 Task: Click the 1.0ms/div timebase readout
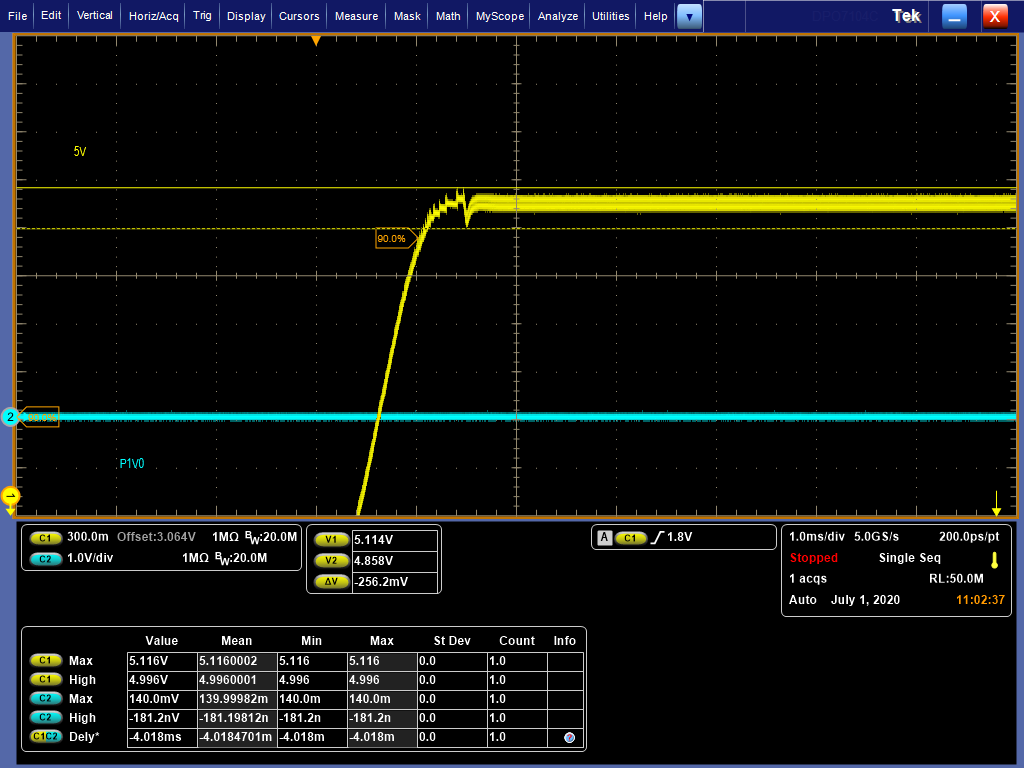[817, 537]
